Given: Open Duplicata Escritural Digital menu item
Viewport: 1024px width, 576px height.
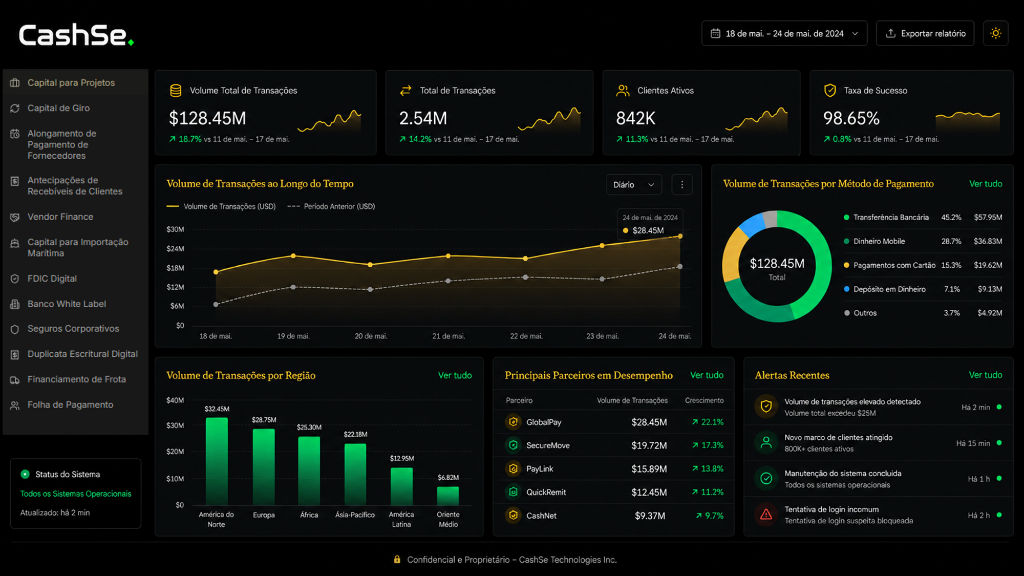Looking at the screenshot, I should (75, 354).
